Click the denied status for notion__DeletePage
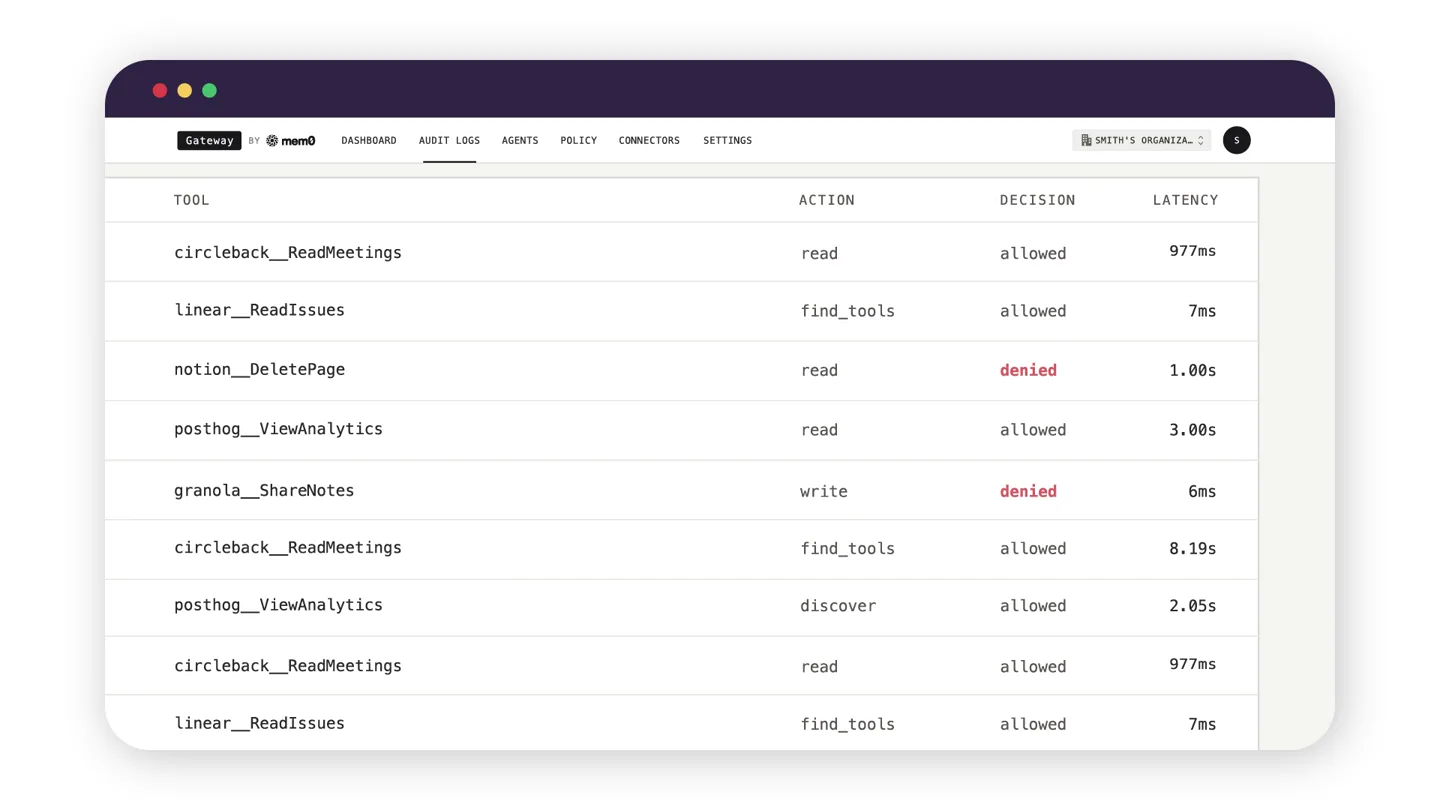Image resolution: width=1440 pixels, height=810 pixels. [x=1028, y=370]
